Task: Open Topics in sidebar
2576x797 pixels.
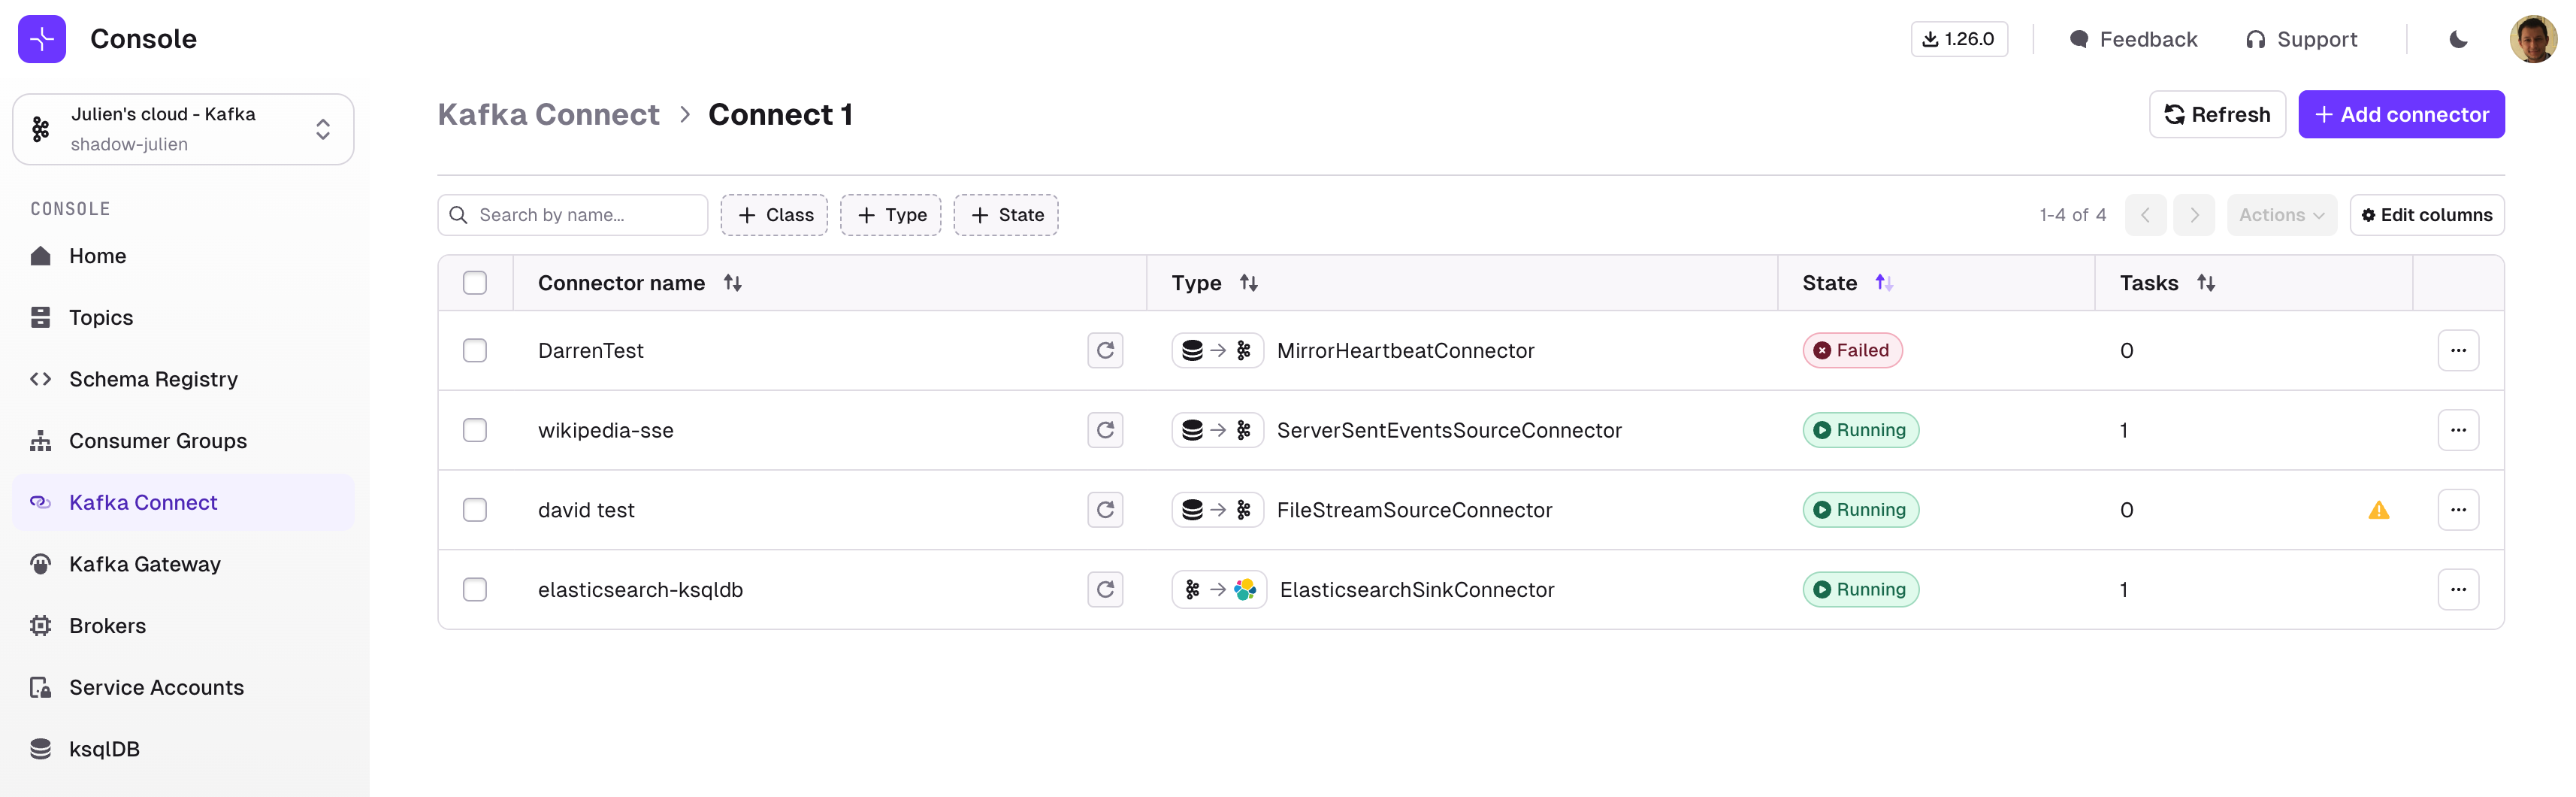Action: coord(183,318)
